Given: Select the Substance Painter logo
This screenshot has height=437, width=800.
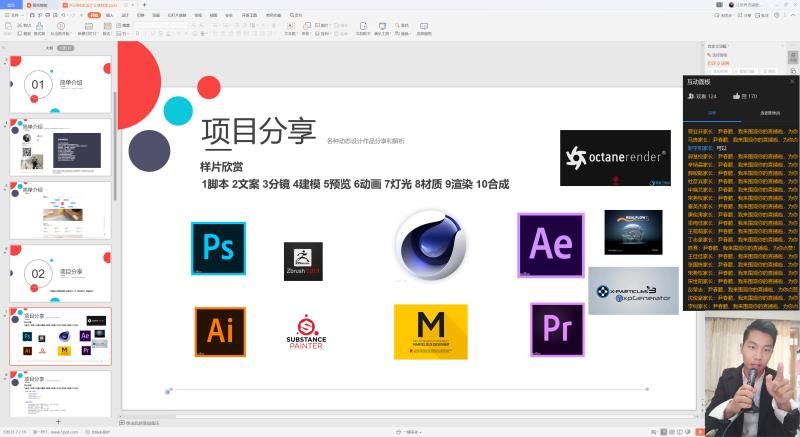Looking at the screenshot, I should [x=306, y=332].
